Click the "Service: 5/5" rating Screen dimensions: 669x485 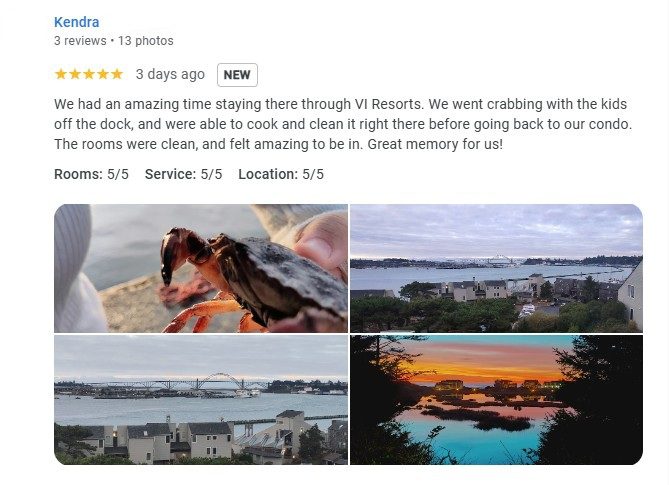(184, 174)
